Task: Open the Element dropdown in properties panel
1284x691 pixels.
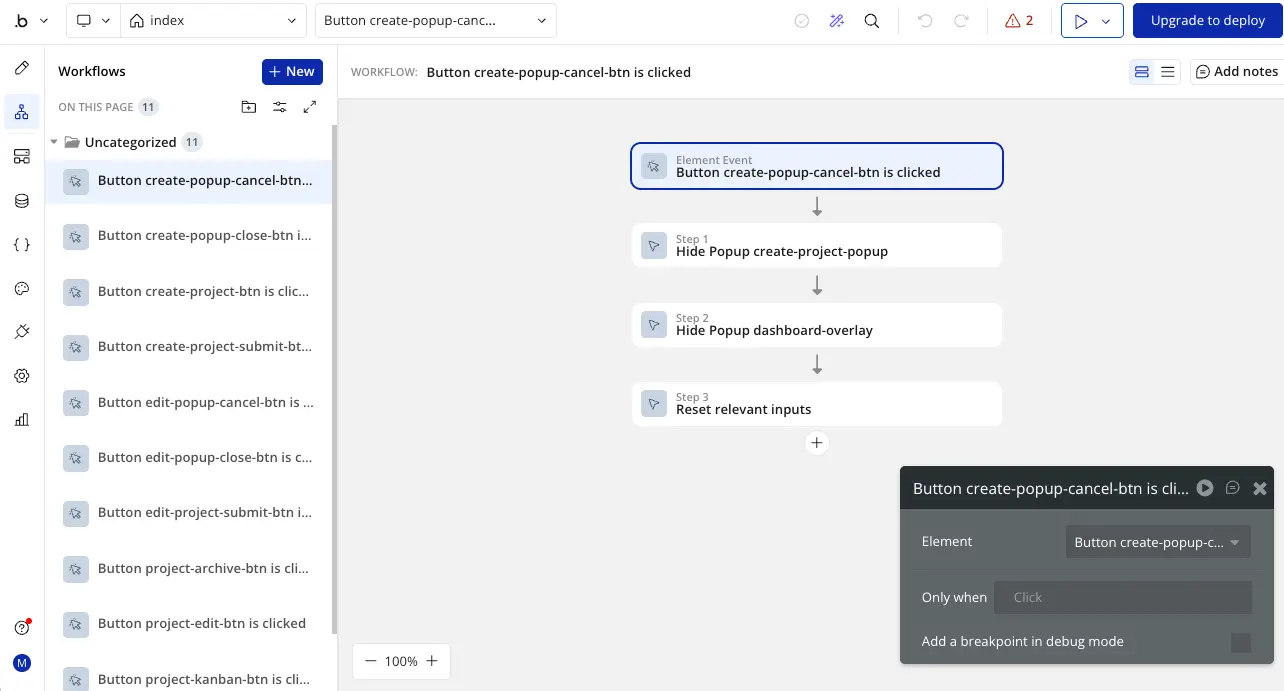Action: (x=1157, y=541)
